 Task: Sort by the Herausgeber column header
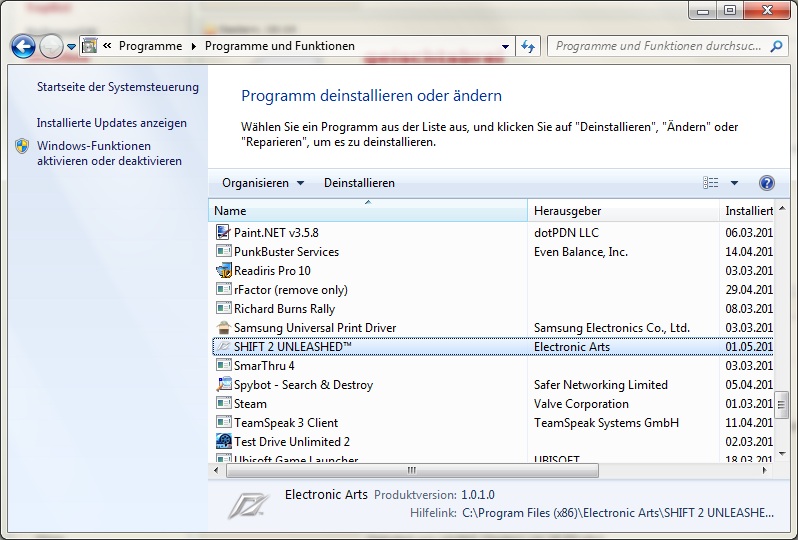coord(623,211)
